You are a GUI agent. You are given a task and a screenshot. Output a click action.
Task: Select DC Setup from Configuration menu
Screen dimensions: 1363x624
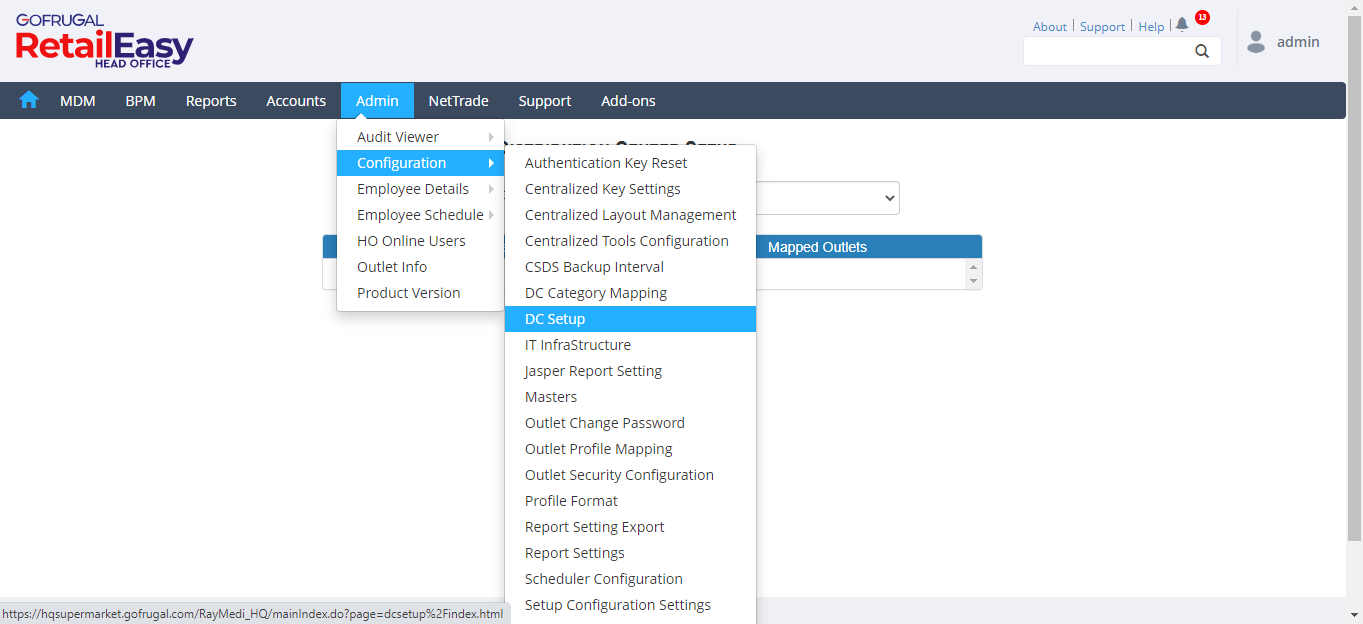pyautogui.click(x=555, y=319)
